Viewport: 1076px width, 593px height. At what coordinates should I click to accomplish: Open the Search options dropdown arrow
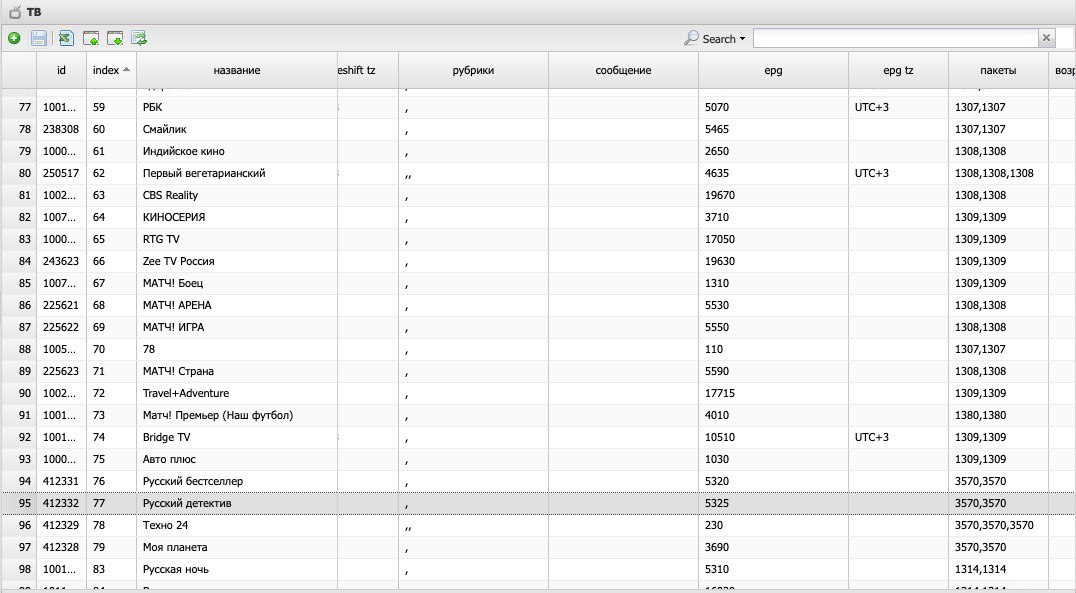[x=742, y=39]
